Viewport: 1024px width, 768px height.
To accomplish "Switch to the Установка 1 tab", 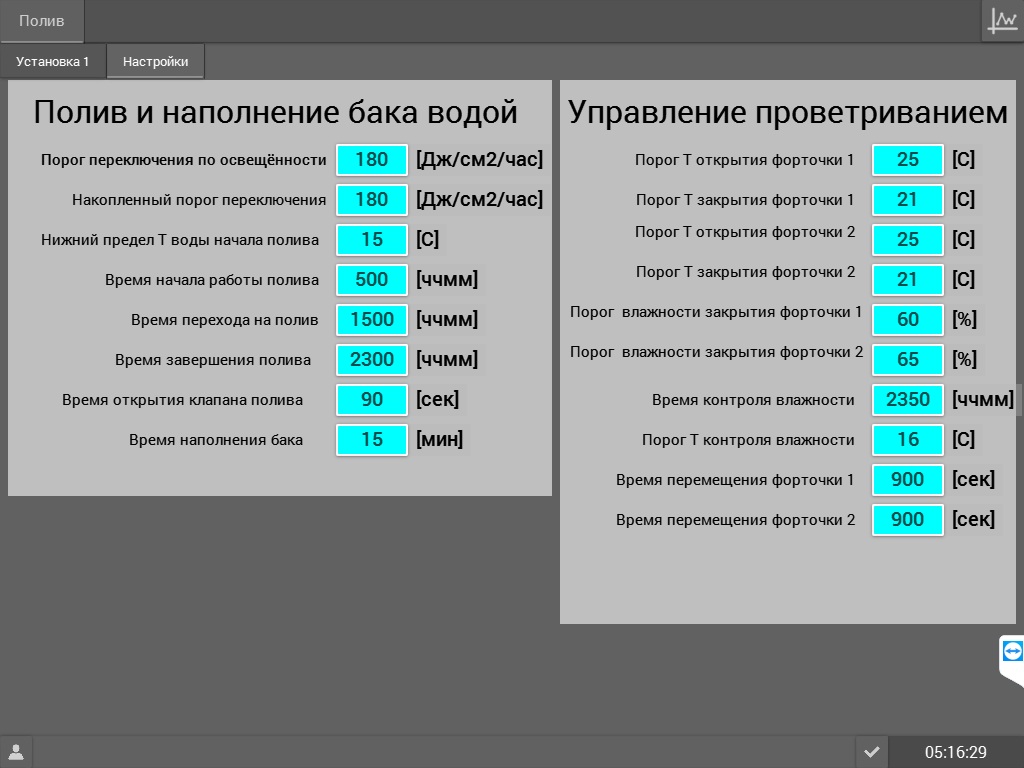I will click(x=52, y=61).
